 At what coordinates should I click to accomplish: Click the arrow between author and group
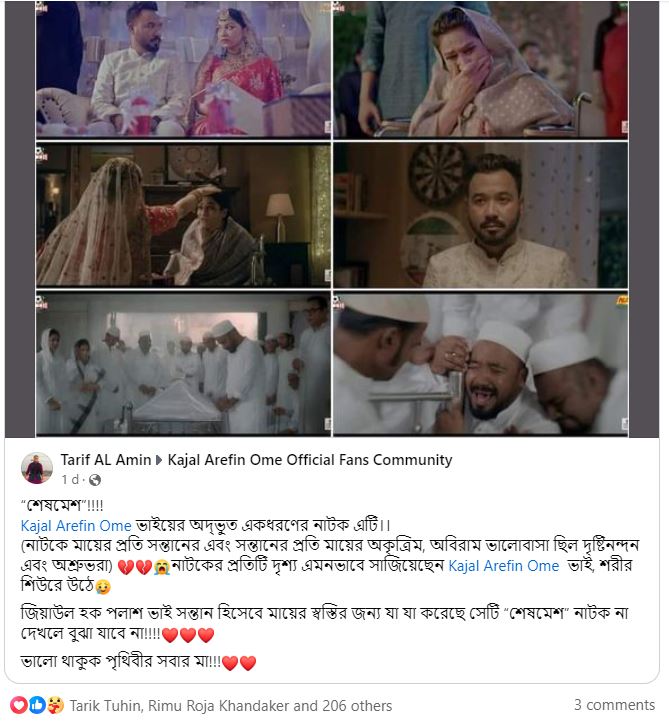[x=159, y=460]
